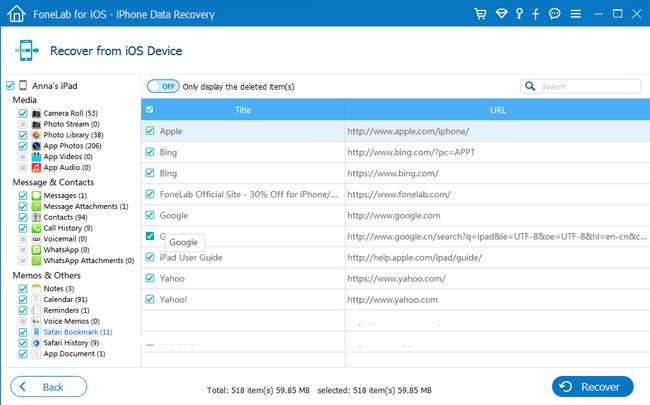650x405 pixels.
Task: Click the Search input field
Action: coord(580,86)
